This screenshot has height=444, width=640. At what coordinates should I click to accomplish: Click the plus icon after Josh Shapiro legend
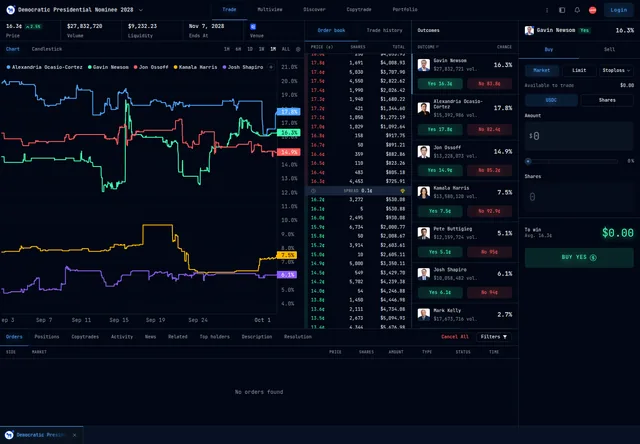271,67
